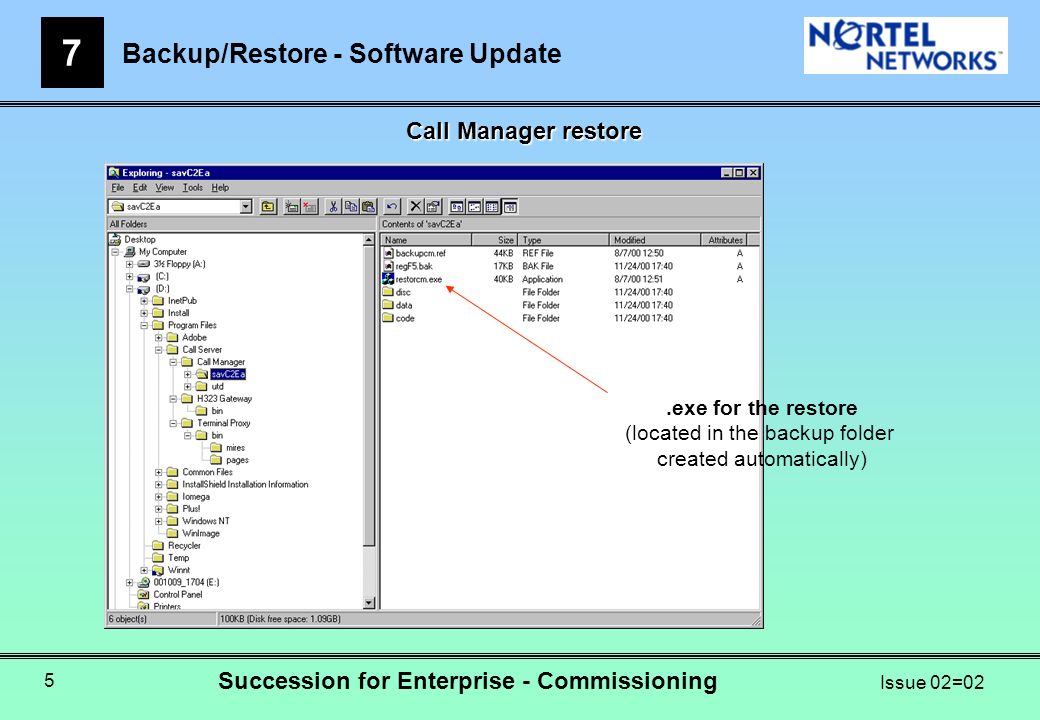Select the WinImage folder
Viewport: 1040px width, 720px height.
(200, 534)
